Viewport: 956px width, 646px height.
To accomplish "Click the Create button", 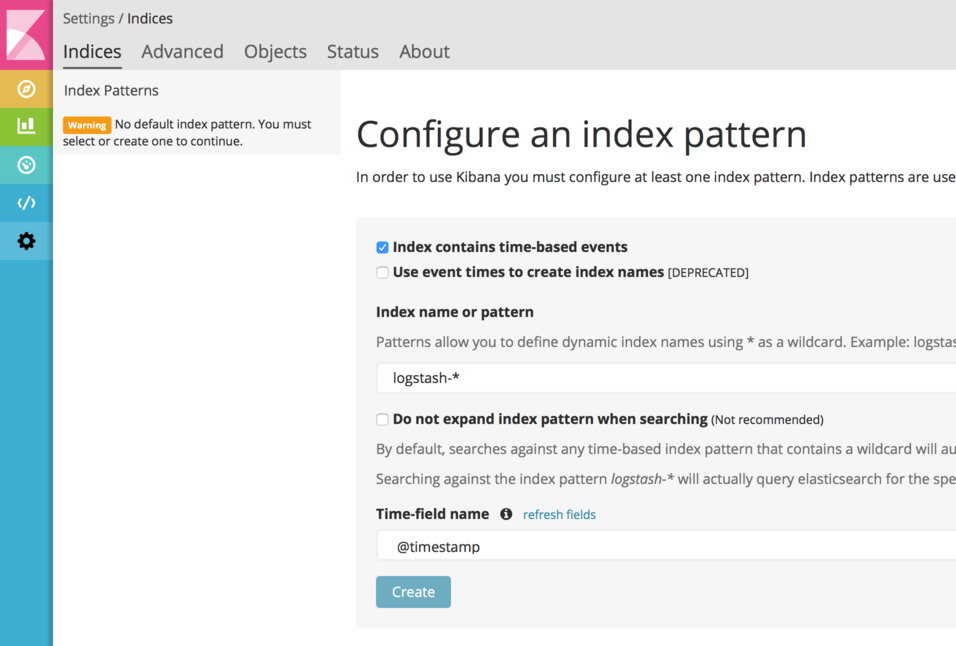I will 413,592.
